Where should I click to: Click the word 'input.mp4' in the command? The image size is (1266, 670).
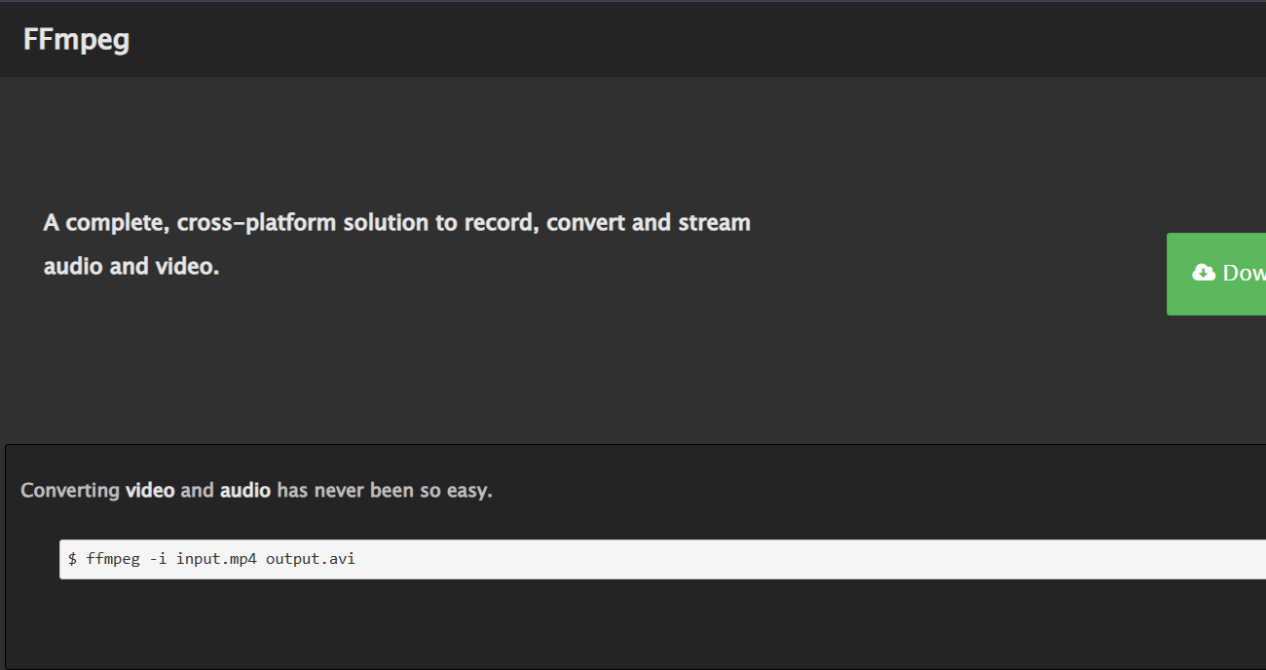[x=217, y=559]
